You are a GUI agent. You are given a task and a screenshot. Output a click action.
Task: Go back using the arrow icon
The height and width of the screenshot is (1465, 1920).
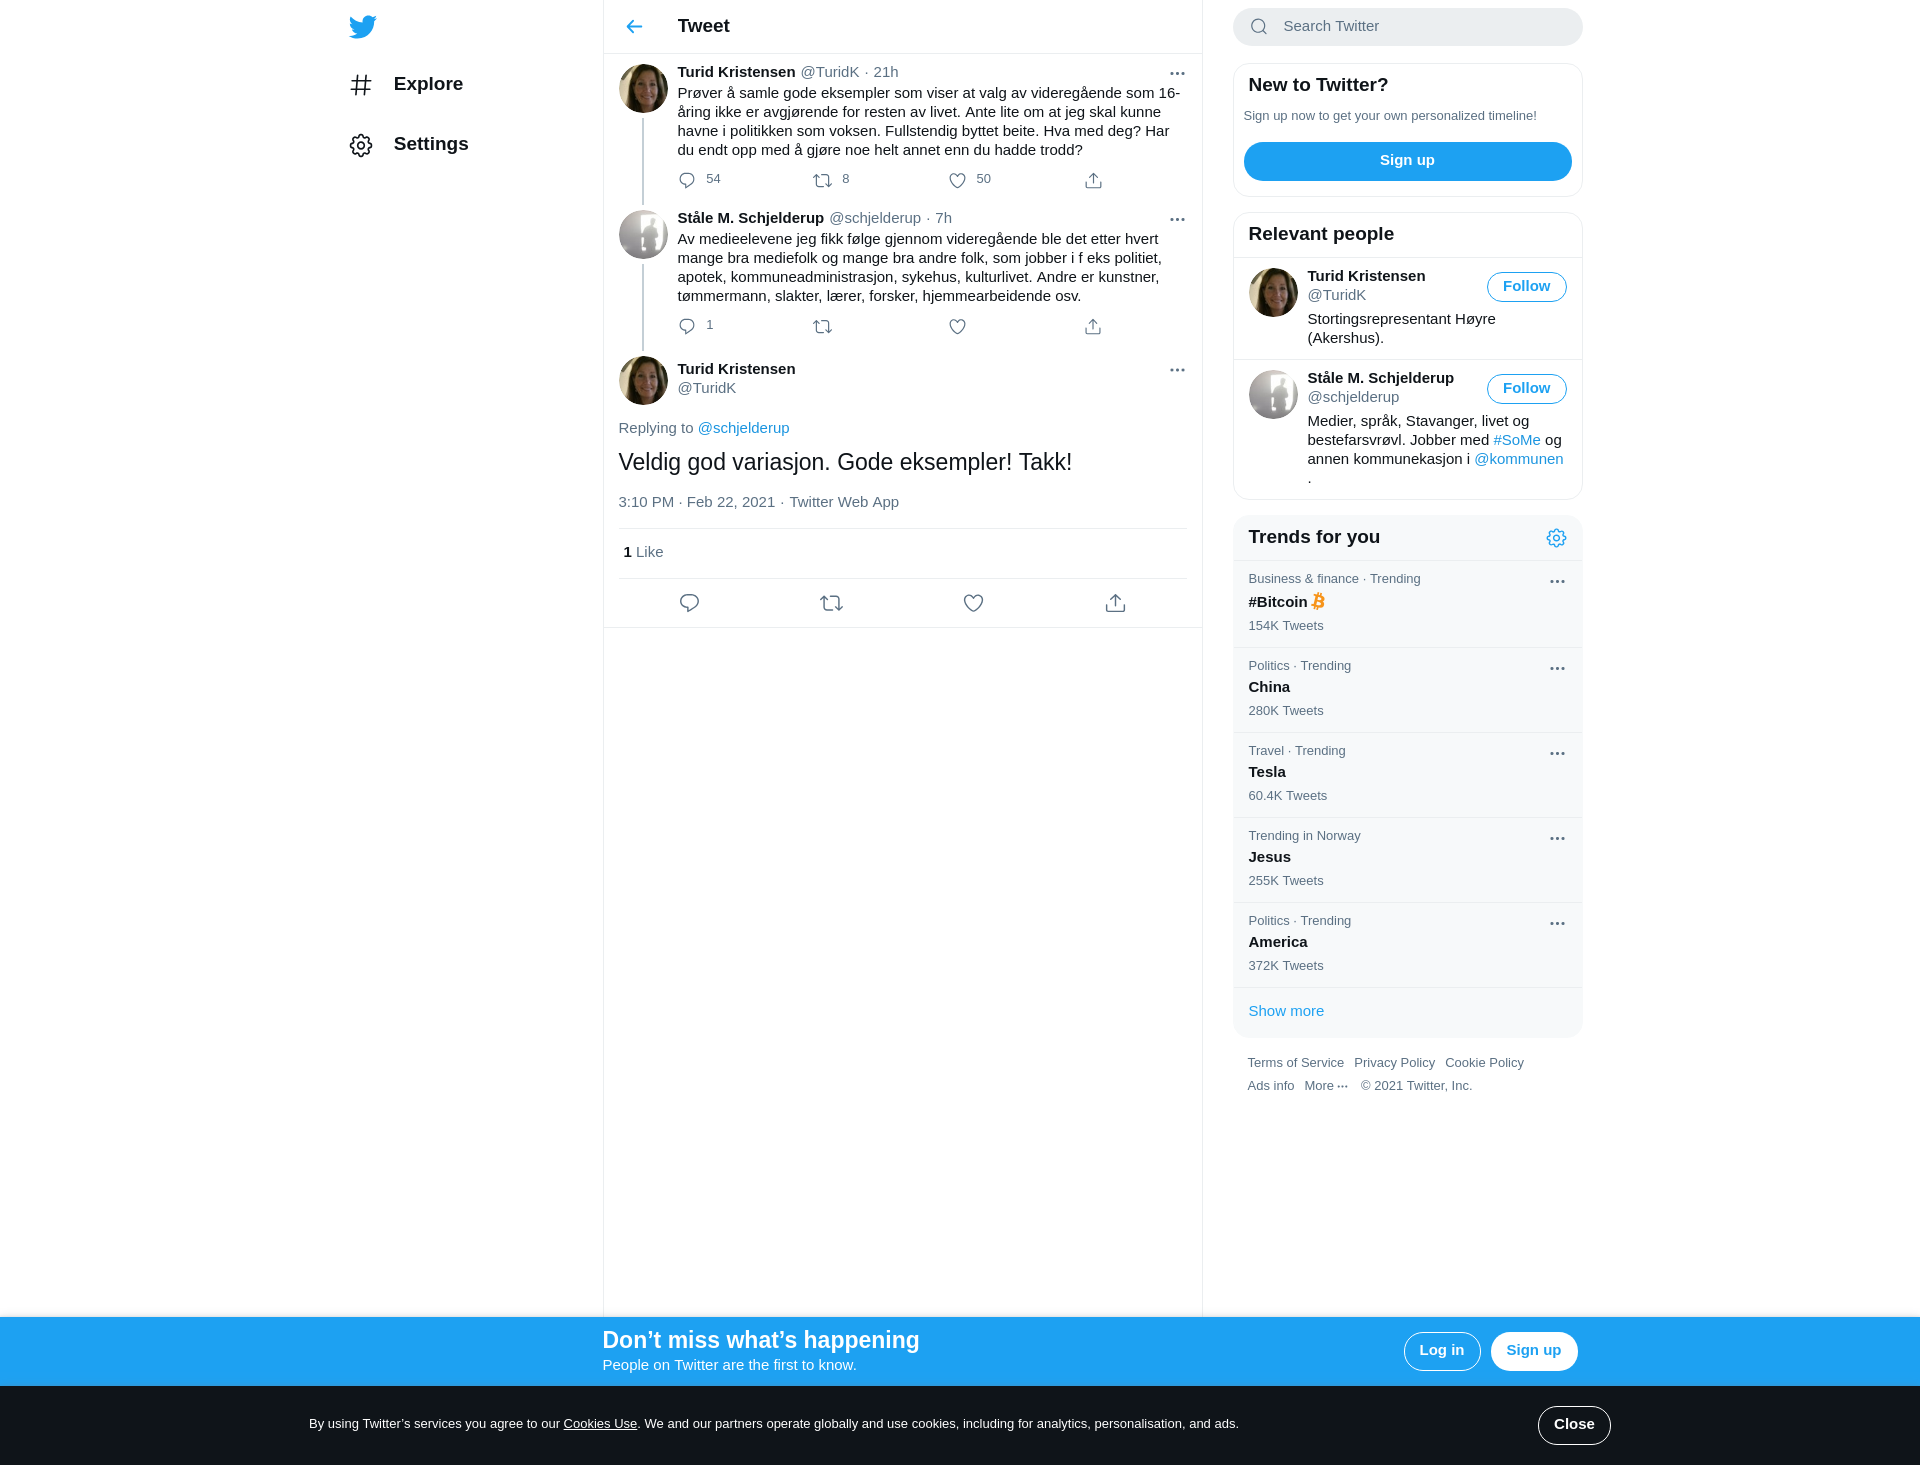tap(634, 27)
